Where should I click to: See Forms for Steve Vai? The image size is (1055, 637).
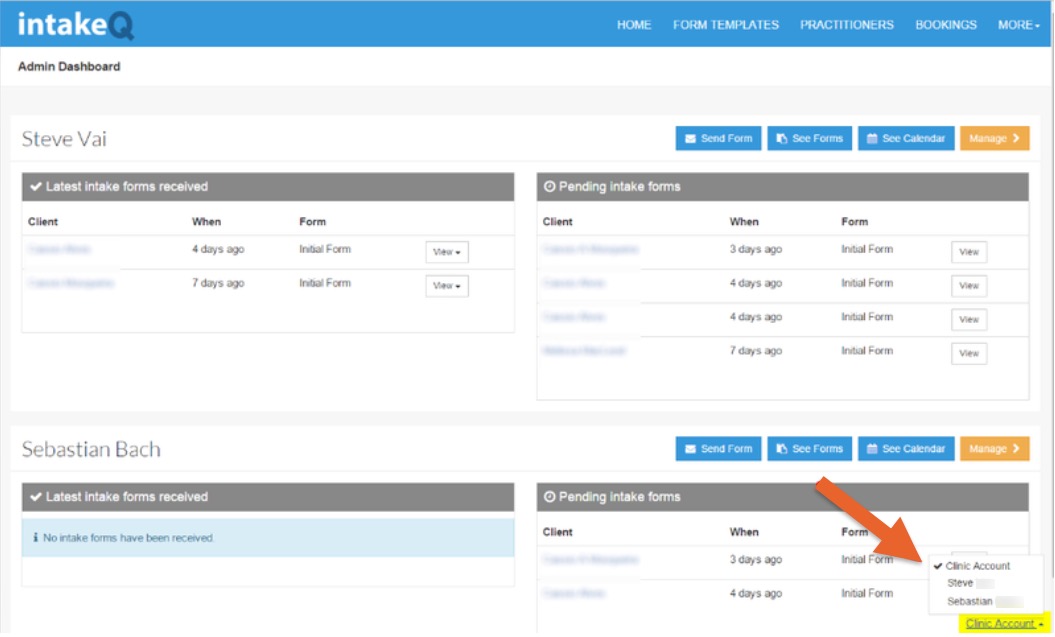[809, 138]
